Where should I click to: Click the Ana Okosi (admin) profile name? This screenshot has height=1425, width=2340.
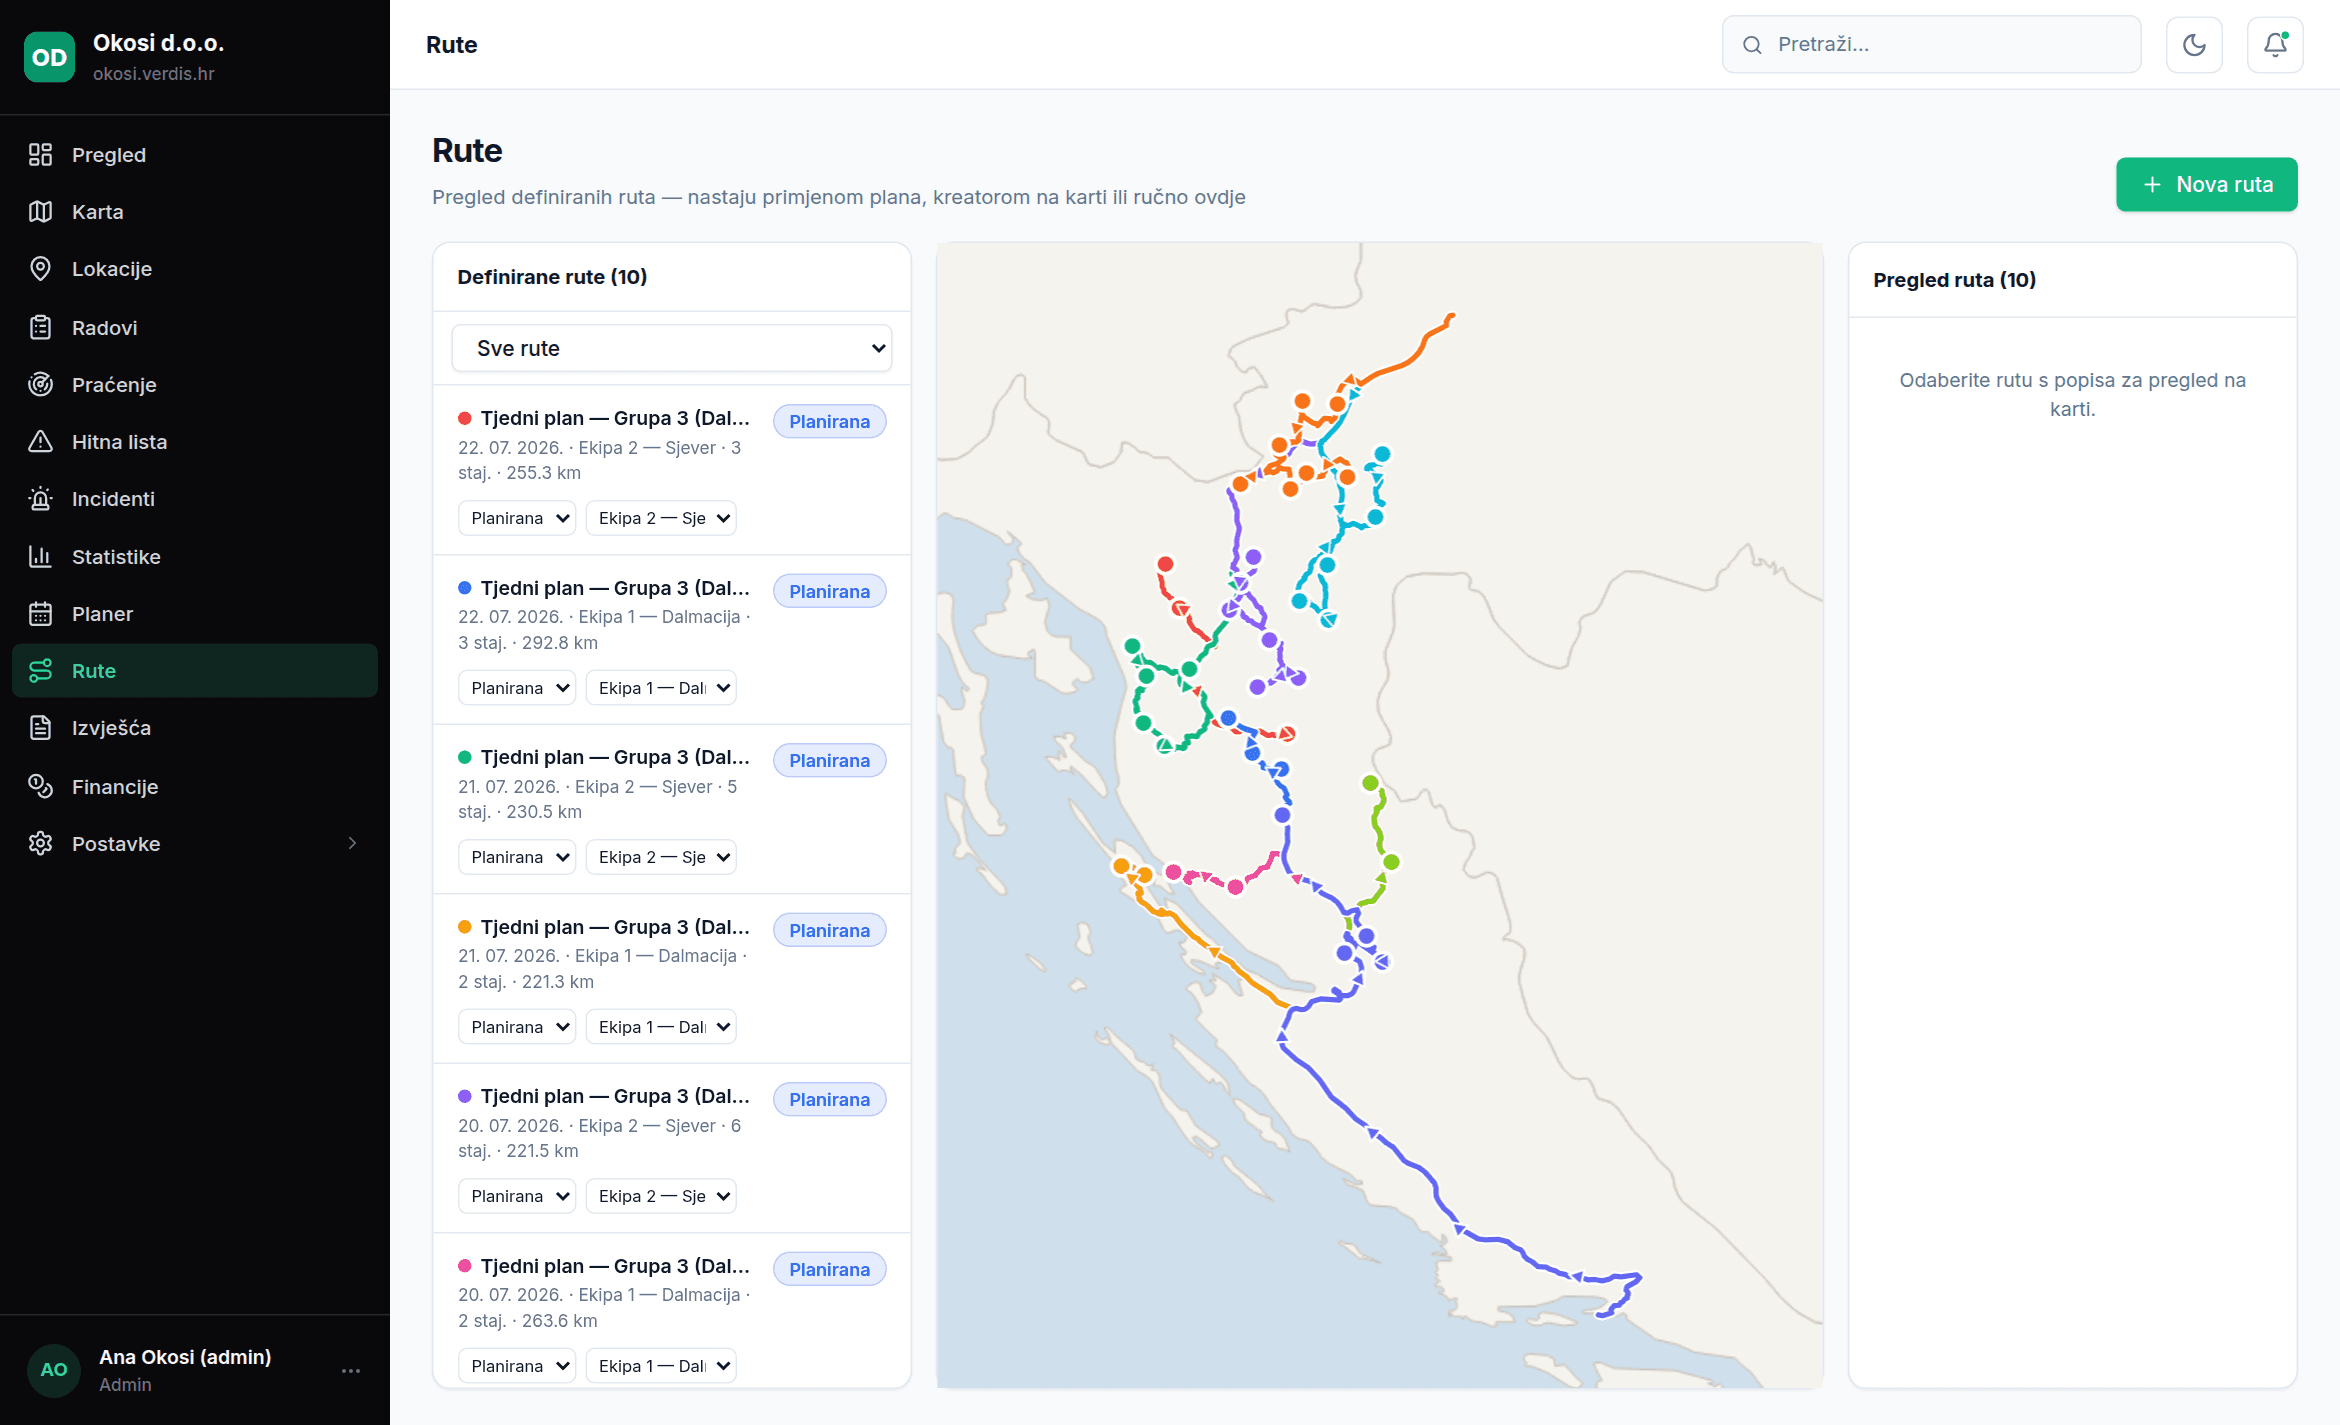click(185, 1357)
